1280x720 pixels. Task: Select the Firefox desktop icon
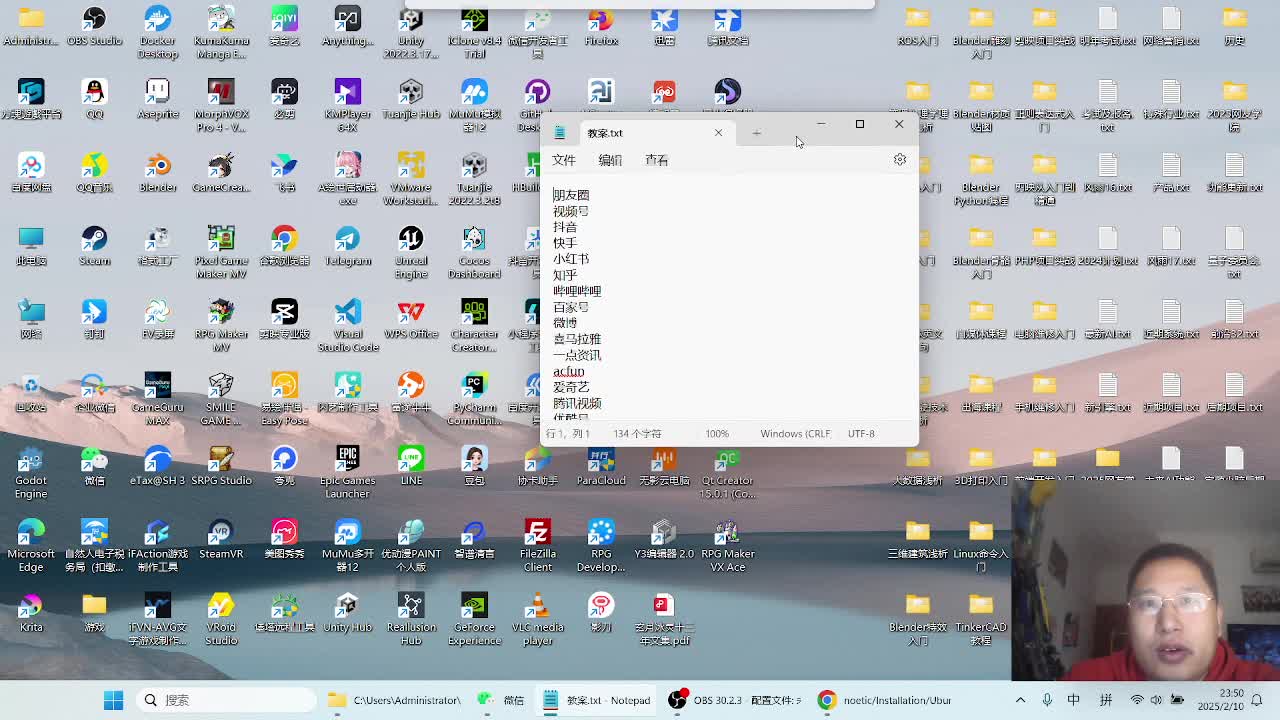(x=601, y=27)
